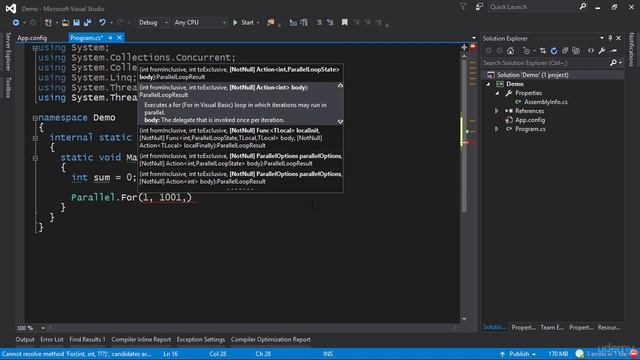
Task: Click the Open File folder icon
Action: 65,23
